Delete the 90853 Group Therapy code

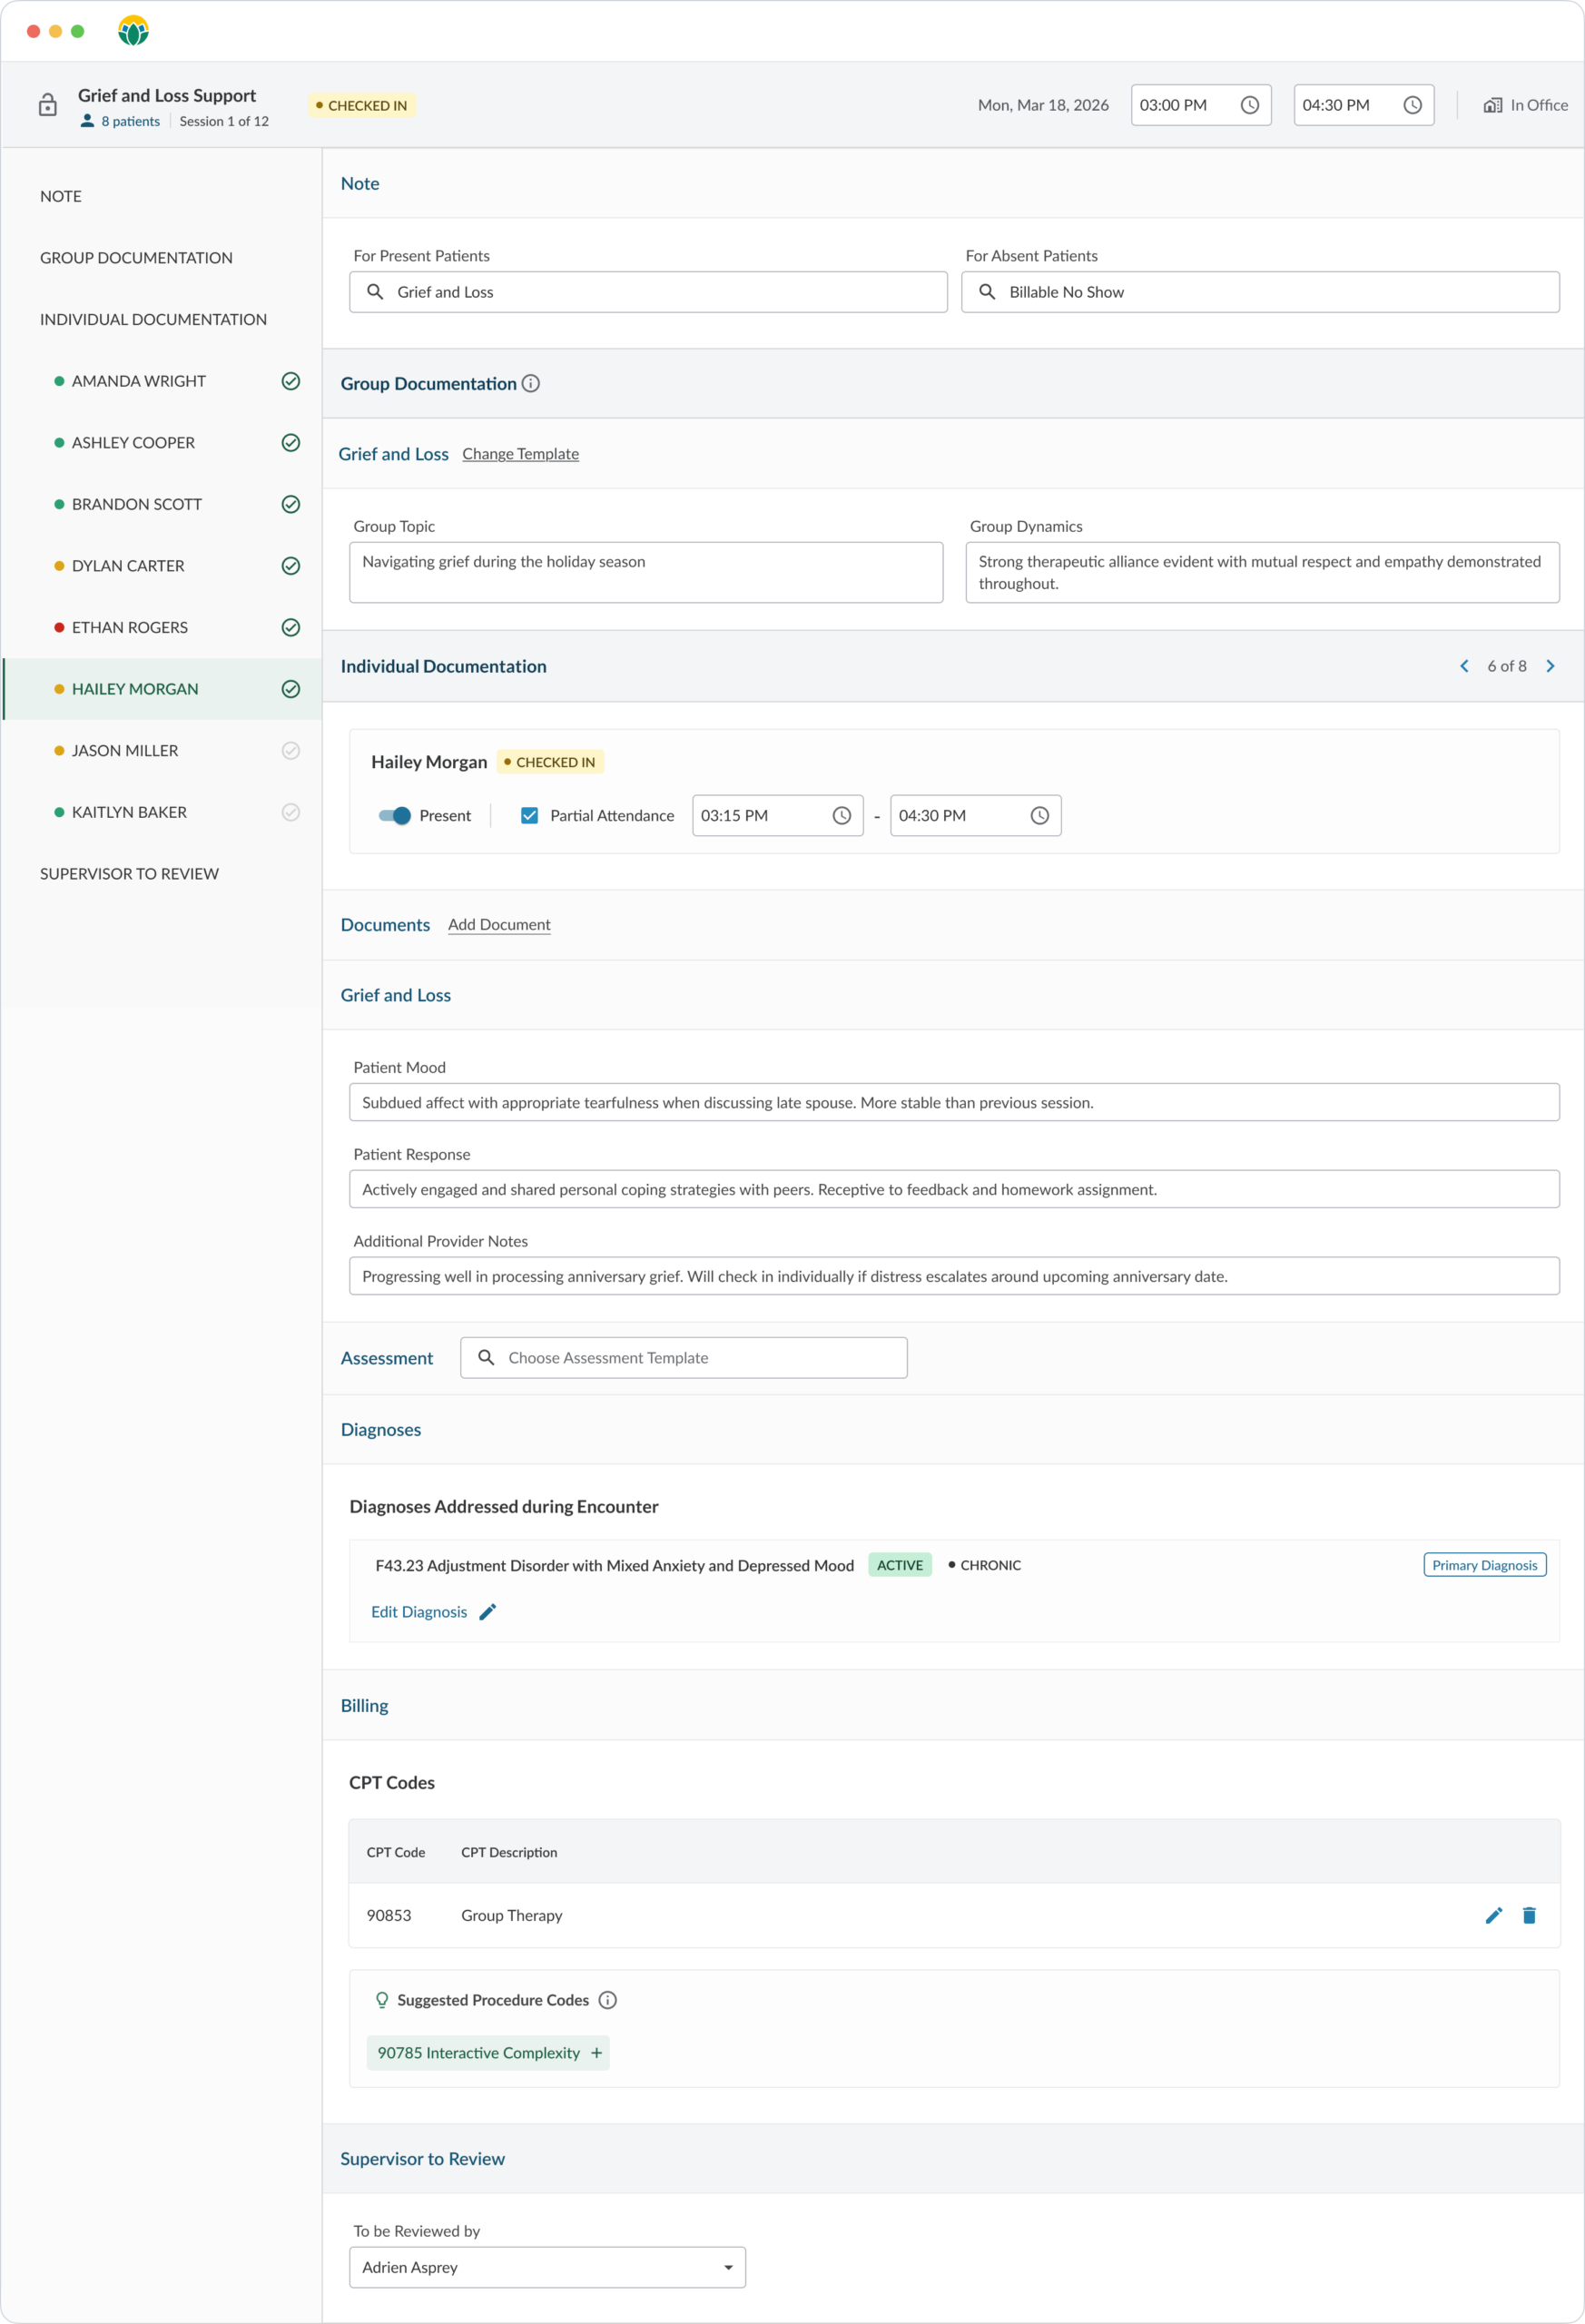(x=1529, y=1915)
